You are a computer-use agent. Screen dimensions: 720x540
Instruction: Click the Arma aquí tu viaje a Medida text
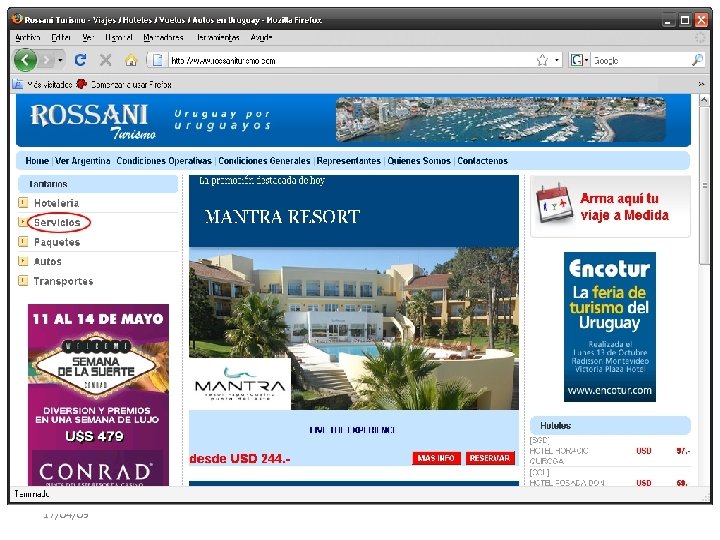click(x=624, y=207)
